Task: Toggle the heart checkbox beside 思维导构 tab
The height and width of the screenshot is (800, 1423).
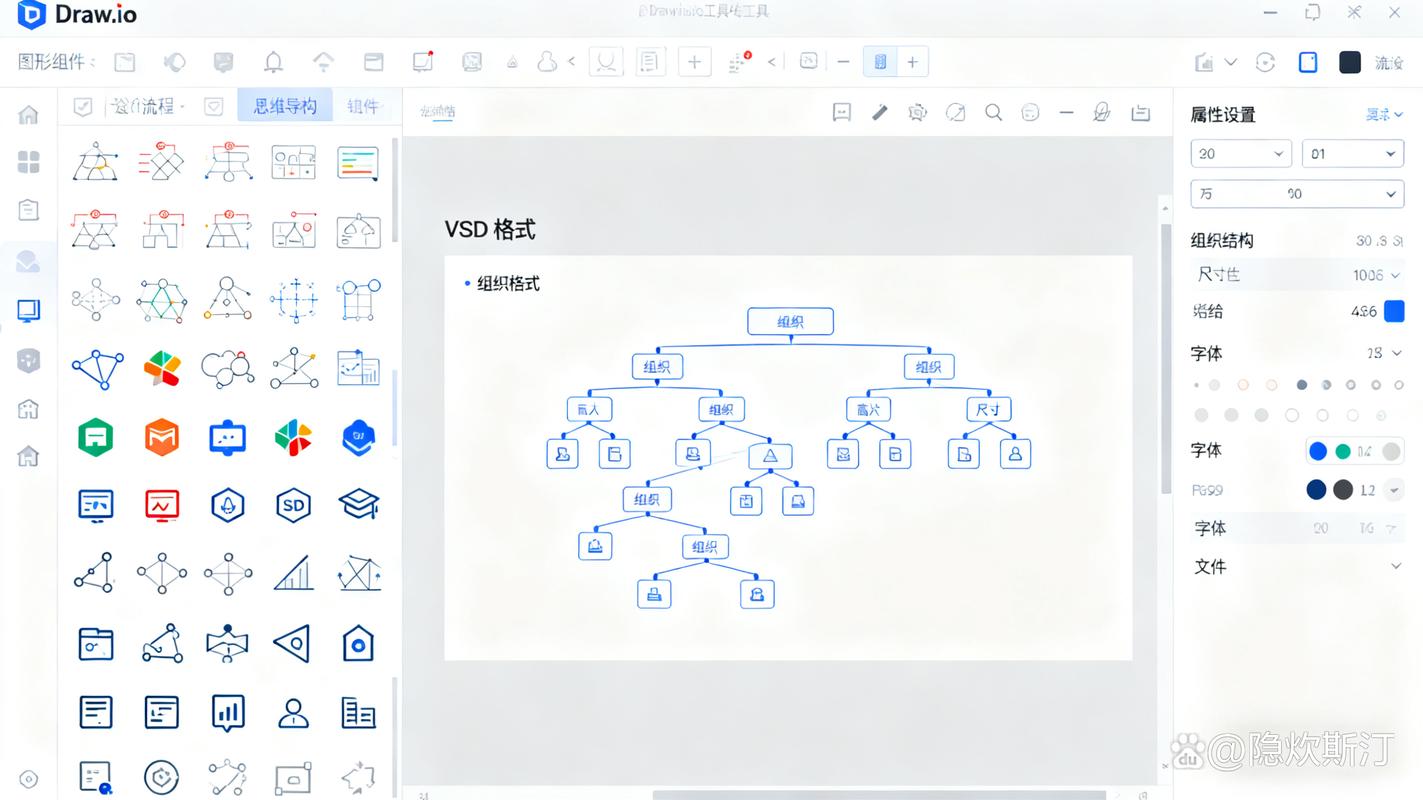Action: click(x=213, y=106)
